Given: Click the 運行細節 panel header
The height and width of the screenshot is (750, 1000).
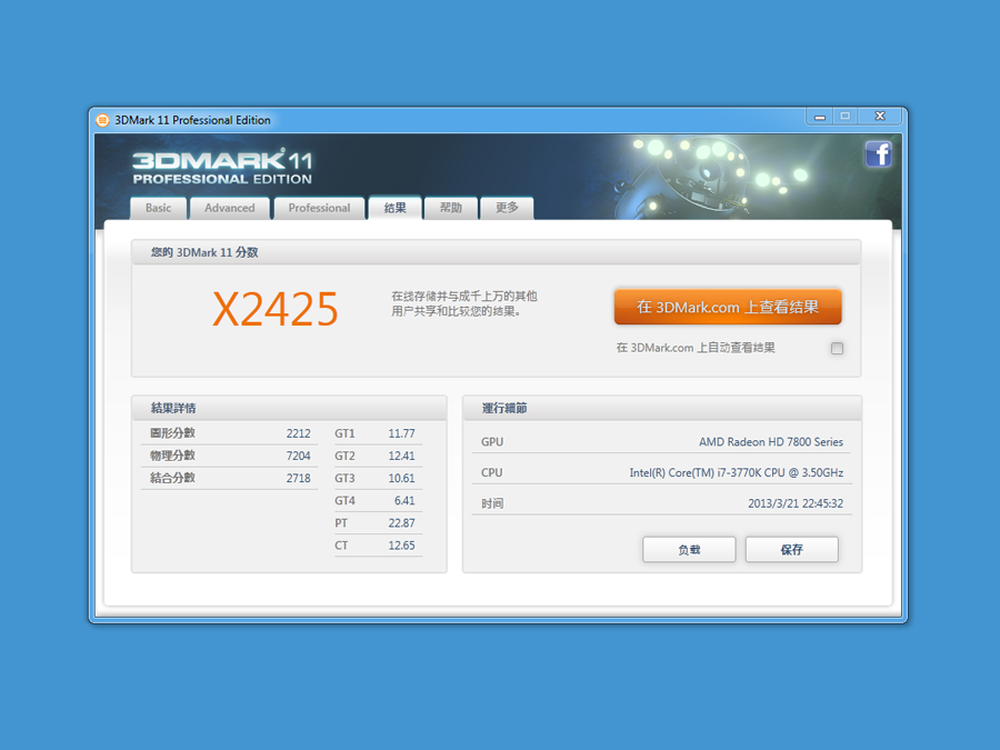Looking at the screenshot, I should pos(662,408).
